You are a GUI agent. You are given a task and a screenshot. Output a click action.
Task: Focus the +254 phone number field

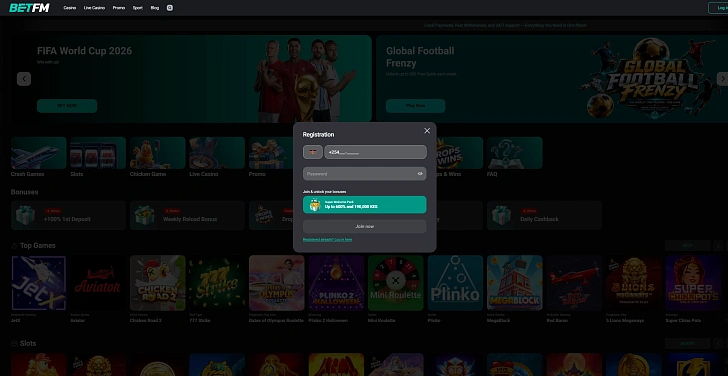tap(375, 152)
